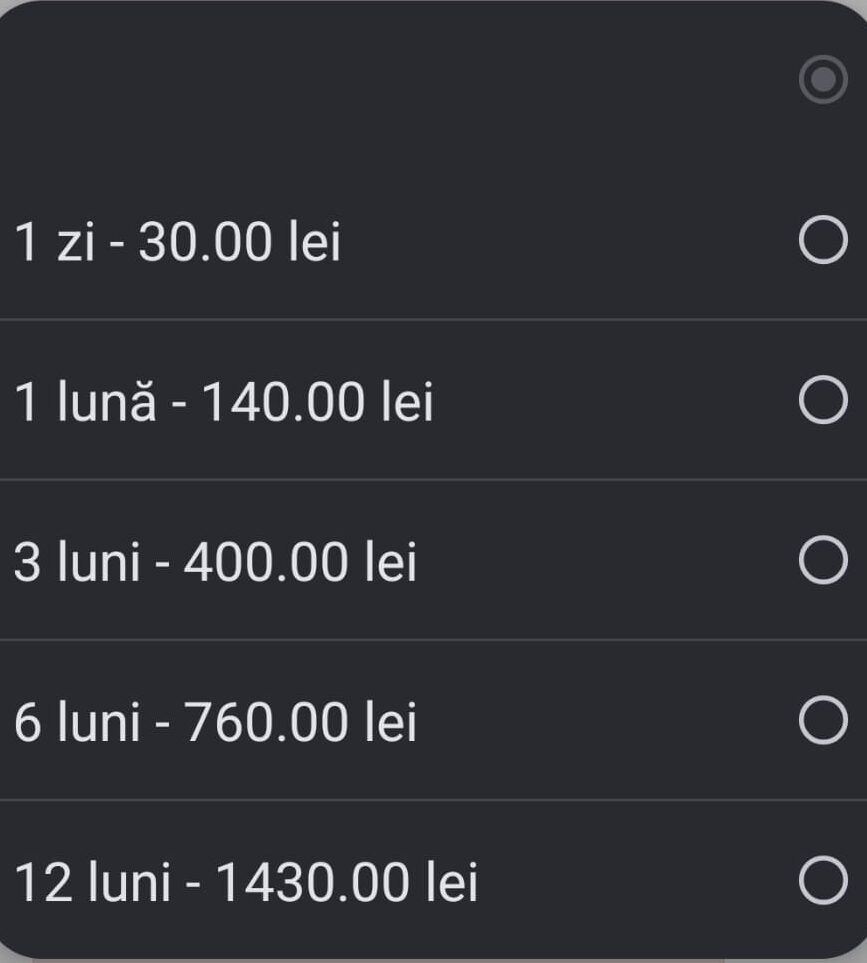Choose the 12 luni radio button
The height and width of the screenshot is (963, 867).
823,881
